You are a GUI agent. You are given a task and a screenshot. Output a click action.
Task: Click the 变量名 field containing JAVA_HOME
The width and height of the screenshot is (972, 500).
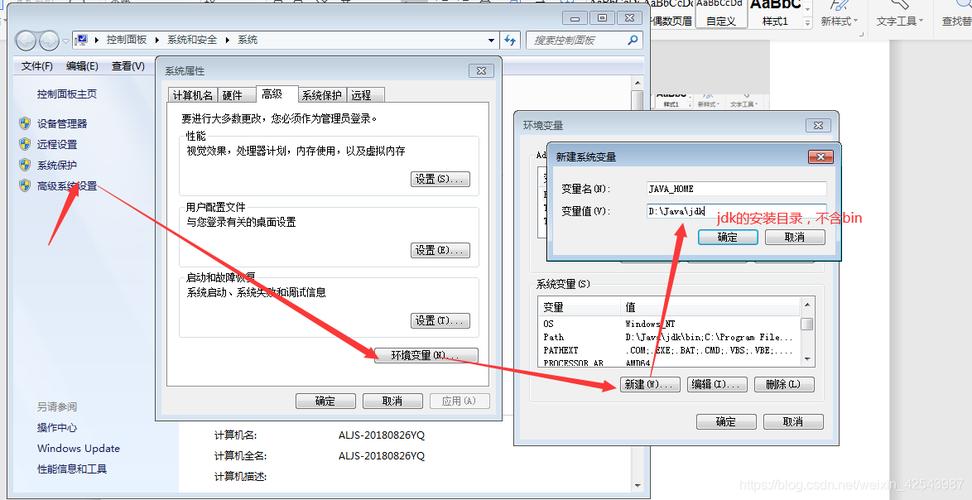(736, 189)
